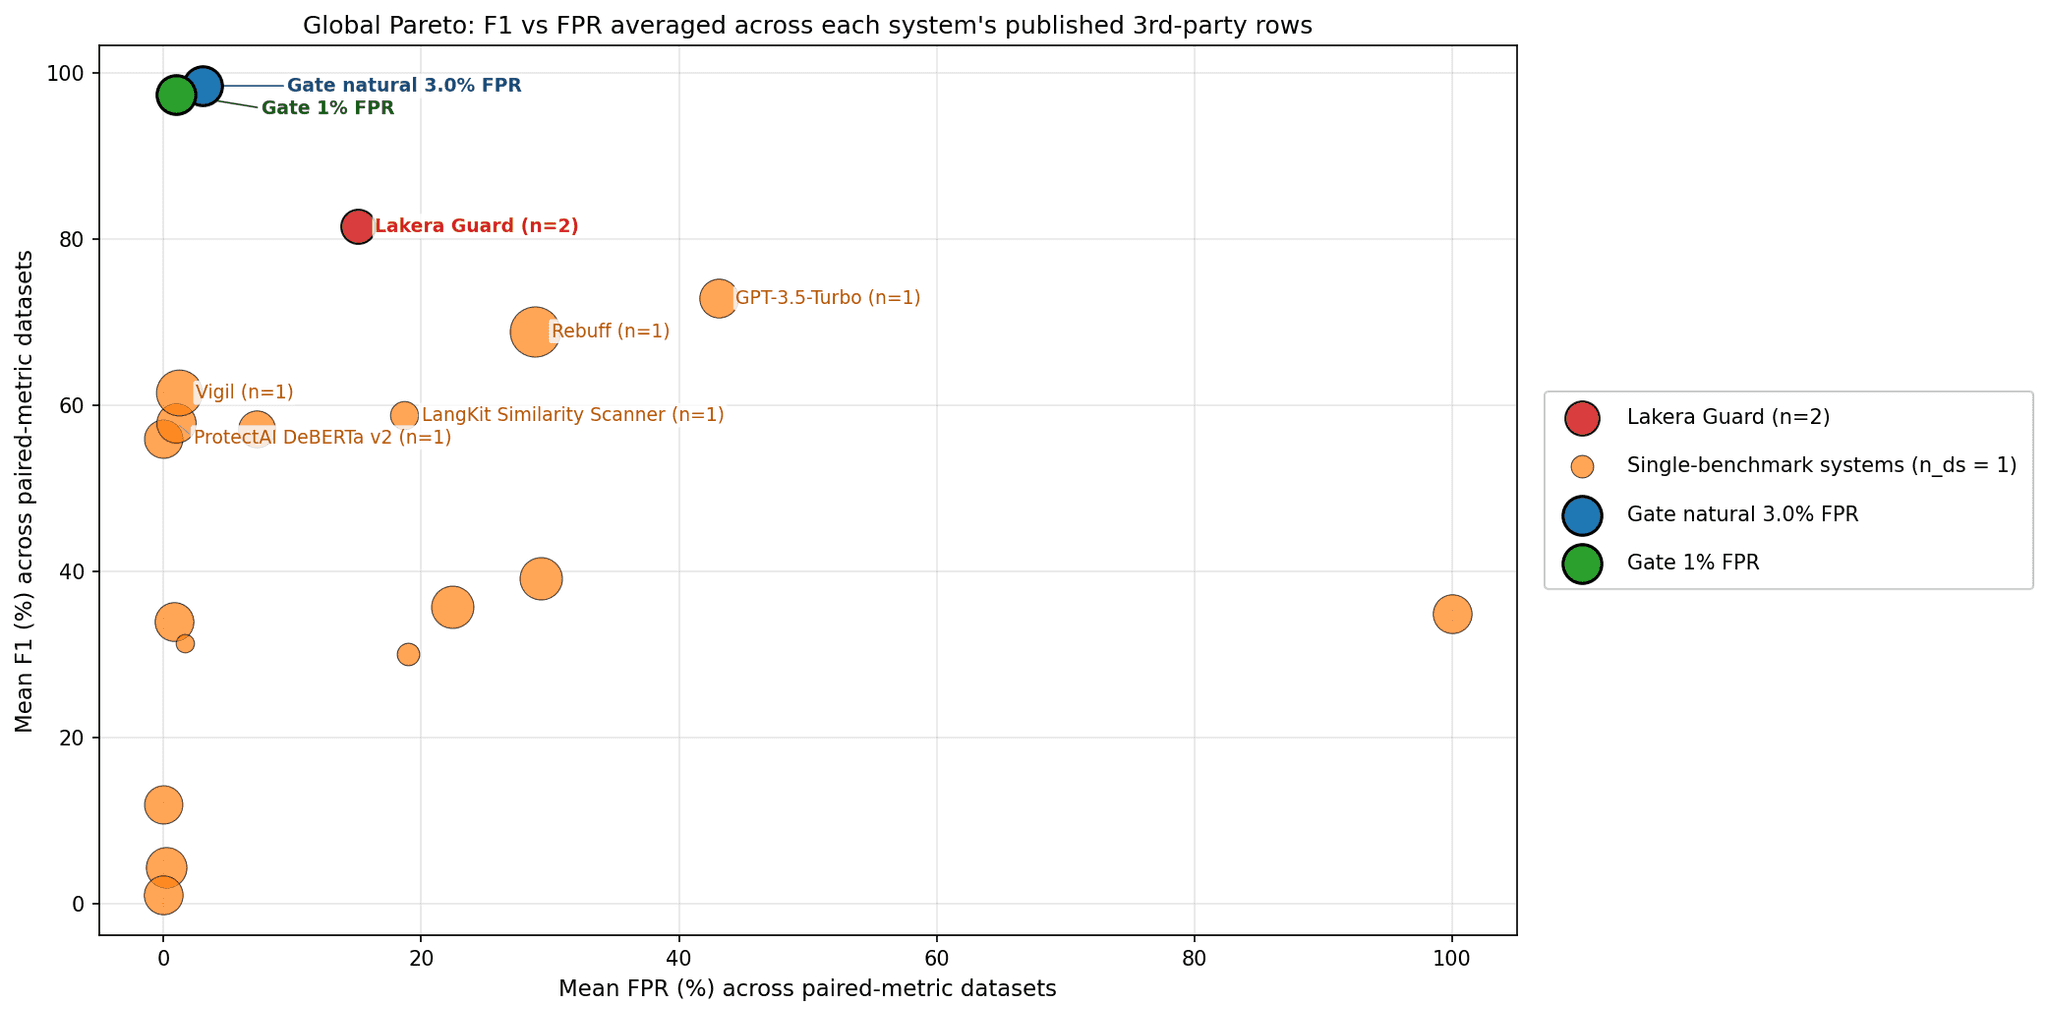Click x-axis tick label '60'

pos(937,958)
